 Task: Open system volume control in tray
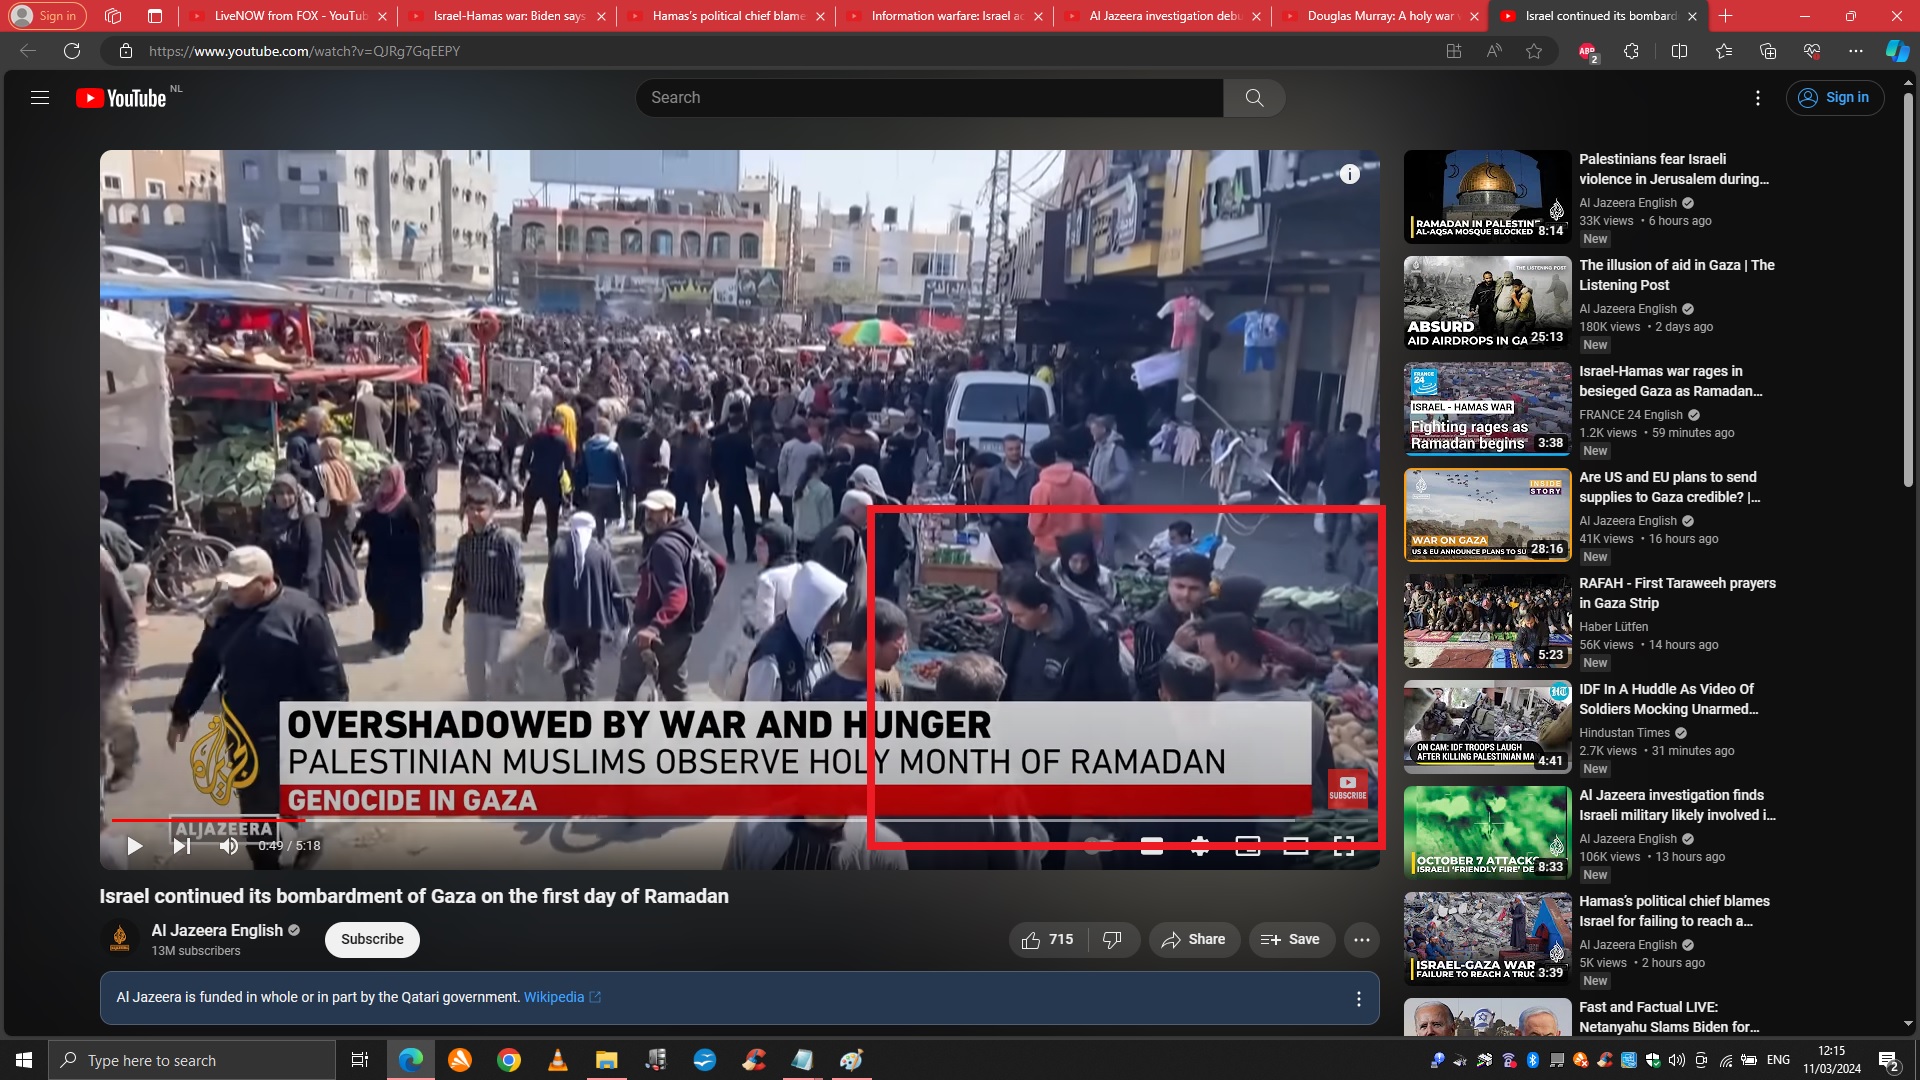tap(1677, 1060)
